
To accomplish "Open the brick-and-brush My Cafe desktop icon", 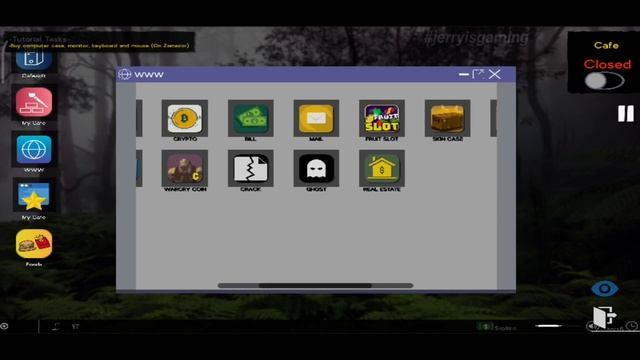I will (34, 102).
